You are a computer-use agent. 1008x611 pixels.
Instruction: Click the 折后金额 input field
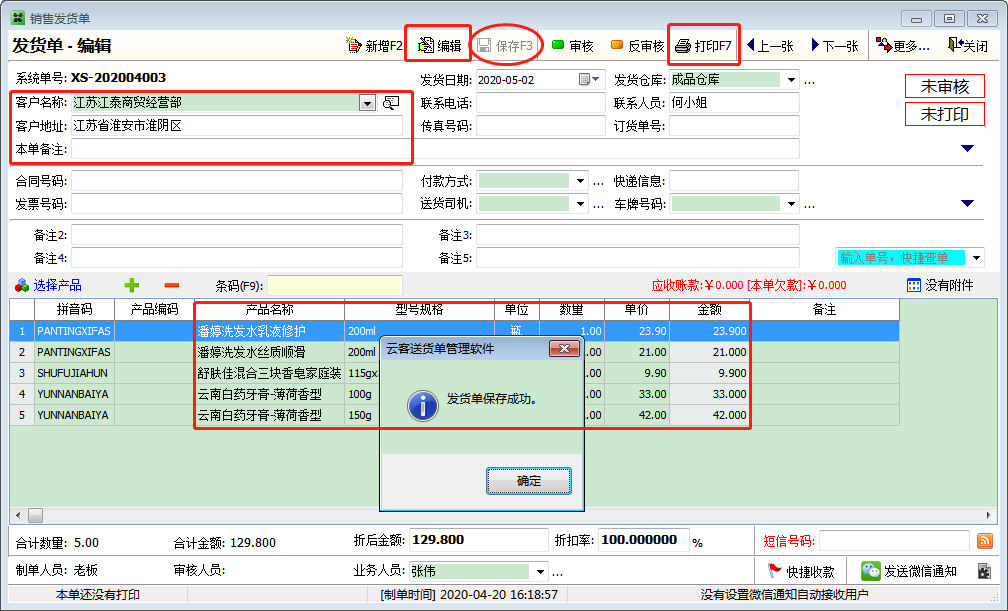[x=478, y=540]
